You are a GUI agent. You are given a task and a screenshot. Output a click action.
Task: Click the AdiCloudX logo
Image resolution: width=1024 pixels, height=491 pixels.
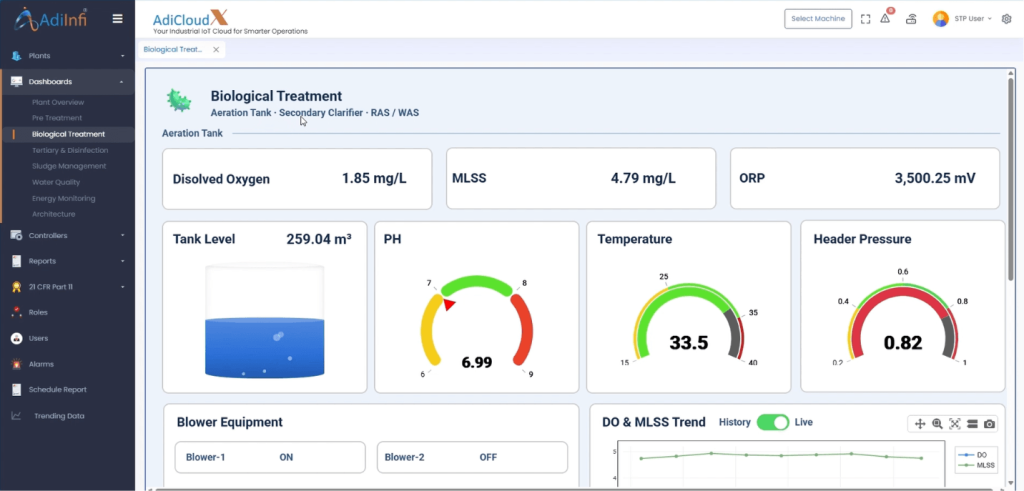coord(230,22)
